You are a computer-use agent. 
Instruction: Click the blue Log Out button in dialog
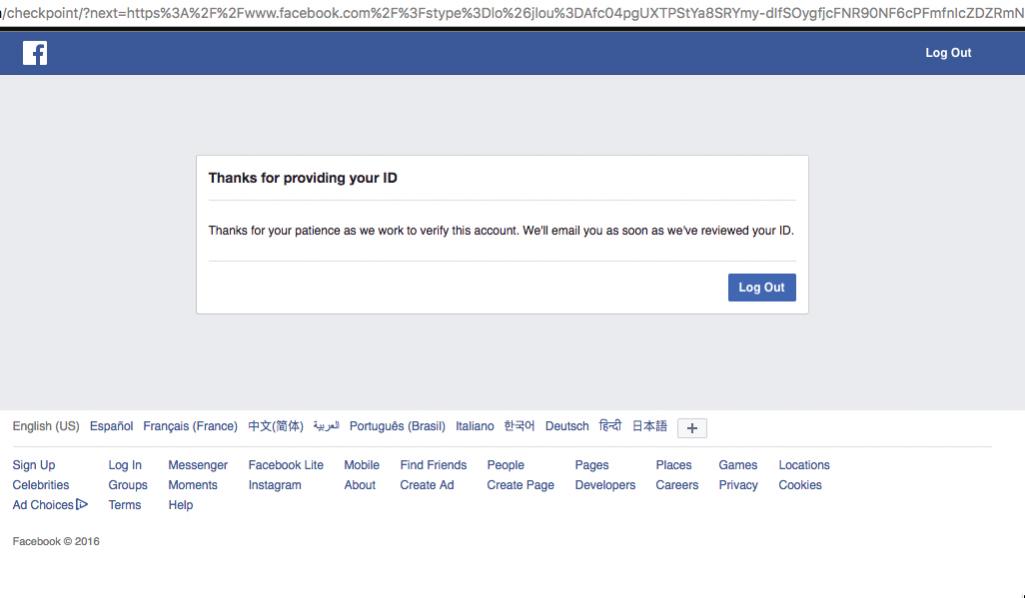point(762,288)
